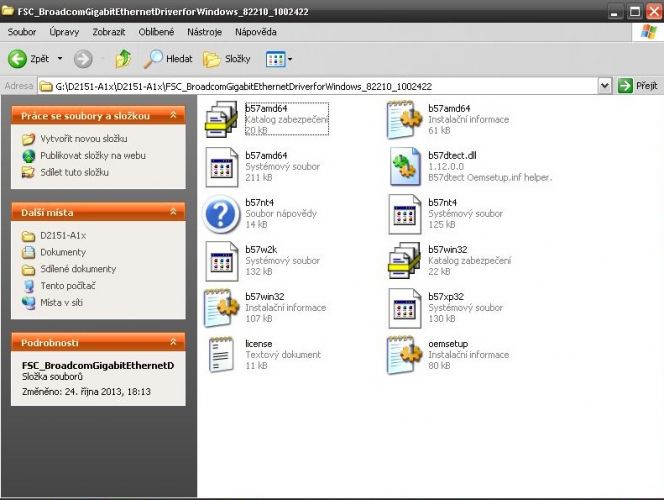Open the Soubor menu

pyautogui.click(x=22, y=32)
